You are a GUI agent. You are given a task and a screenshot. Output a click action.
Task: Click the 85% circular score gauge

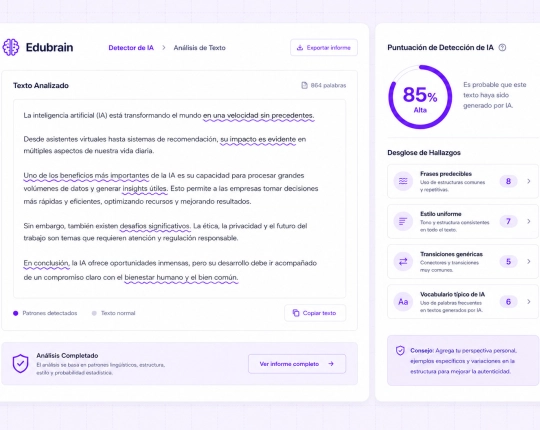(x=420, y=97)
